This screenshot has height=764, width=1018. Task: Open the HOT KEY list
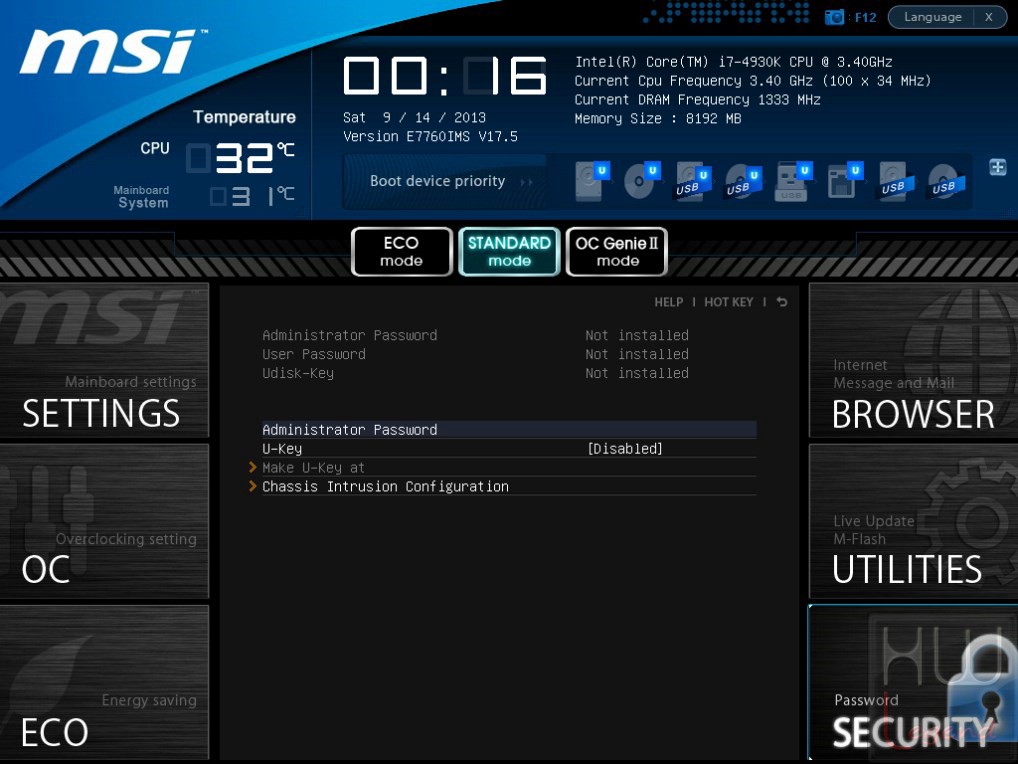click(728, 302)
